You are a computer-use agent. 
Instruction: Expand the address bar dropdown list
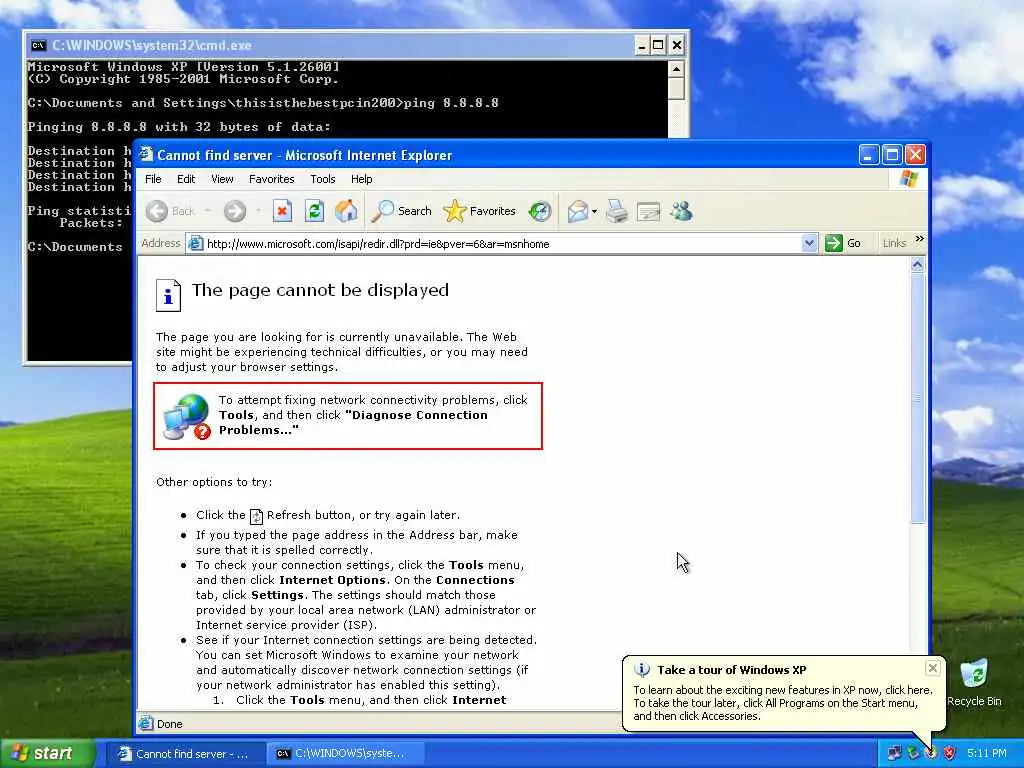(808, 244)
